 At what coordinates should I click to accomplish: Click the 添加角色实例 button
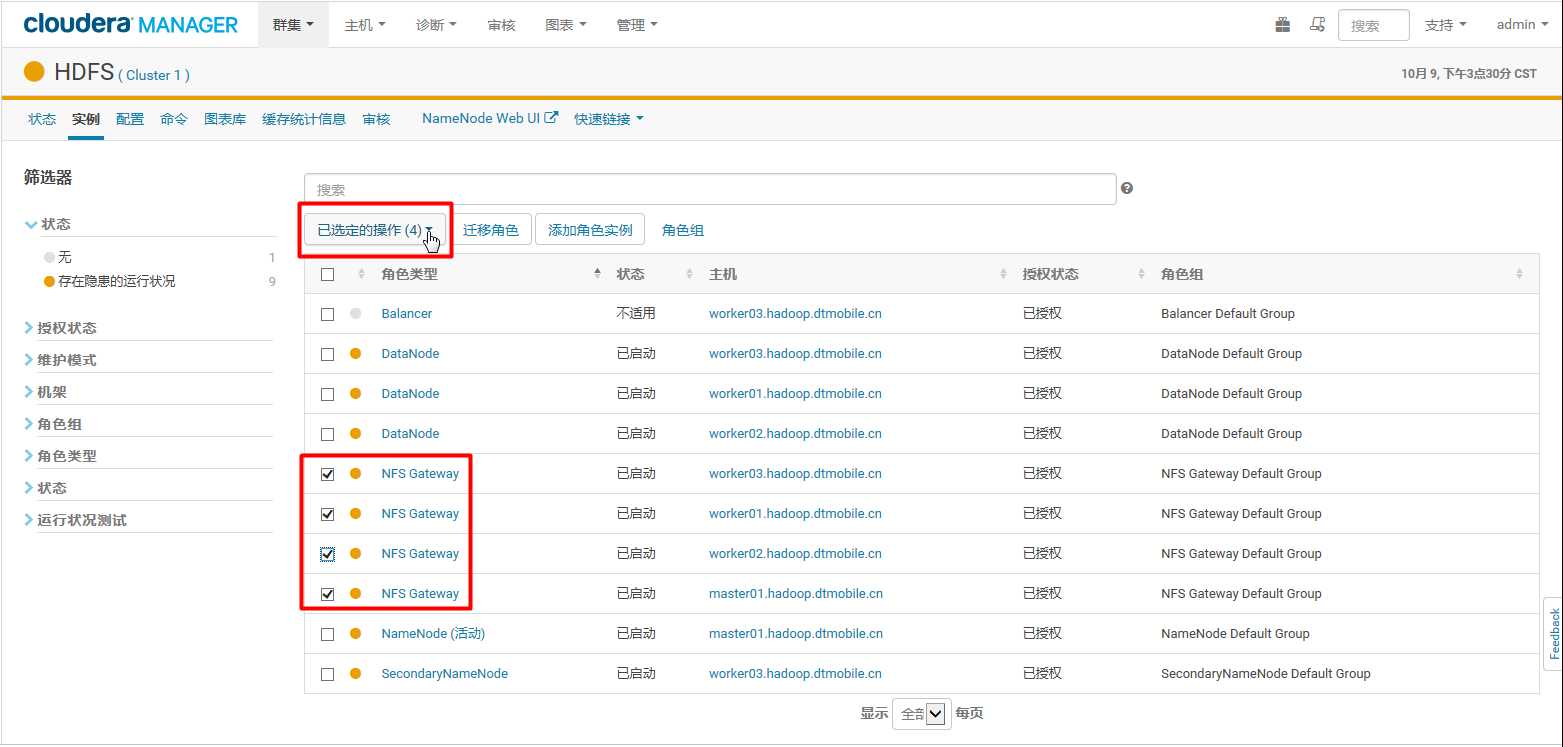(x=590, y=230)
